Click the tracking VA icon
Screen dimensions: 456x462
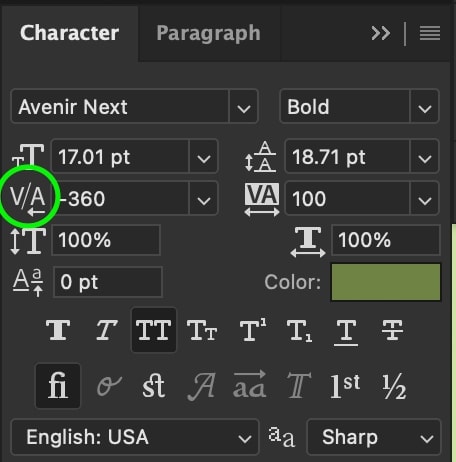[262, 200]
